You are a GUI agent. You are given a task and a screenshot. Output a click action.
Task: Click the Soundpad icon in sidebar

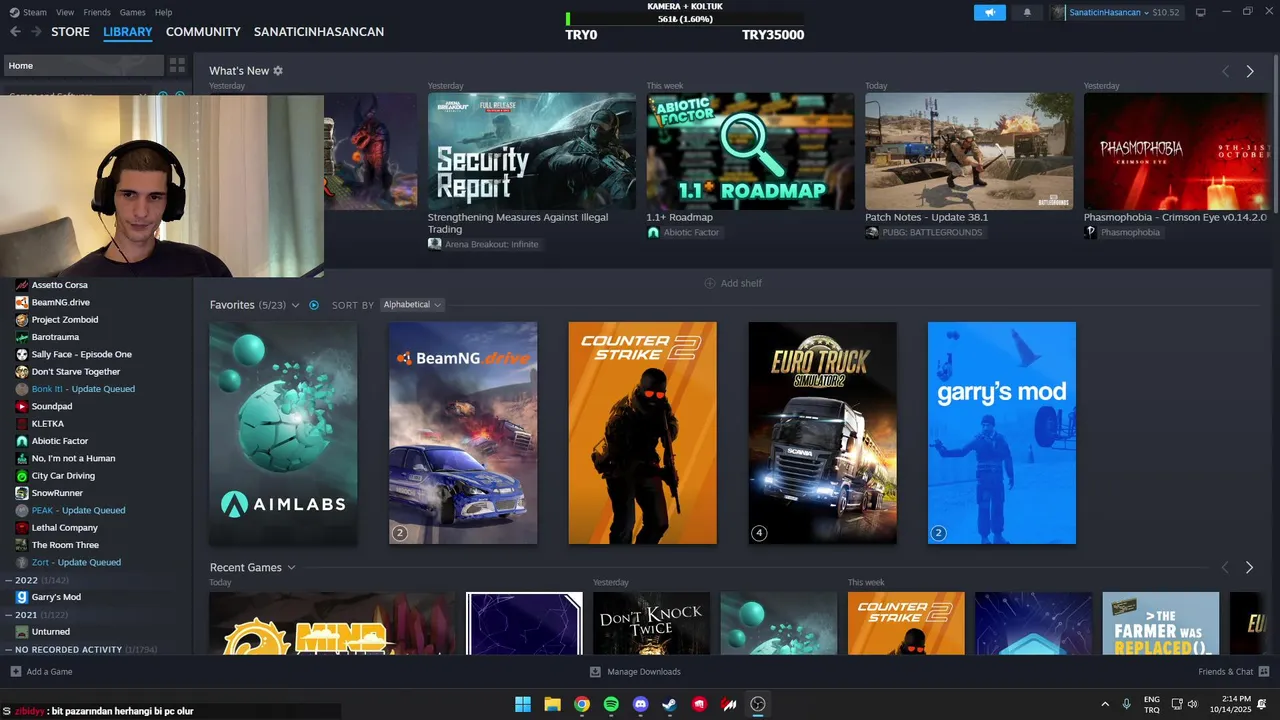click(x=22, y=406)
